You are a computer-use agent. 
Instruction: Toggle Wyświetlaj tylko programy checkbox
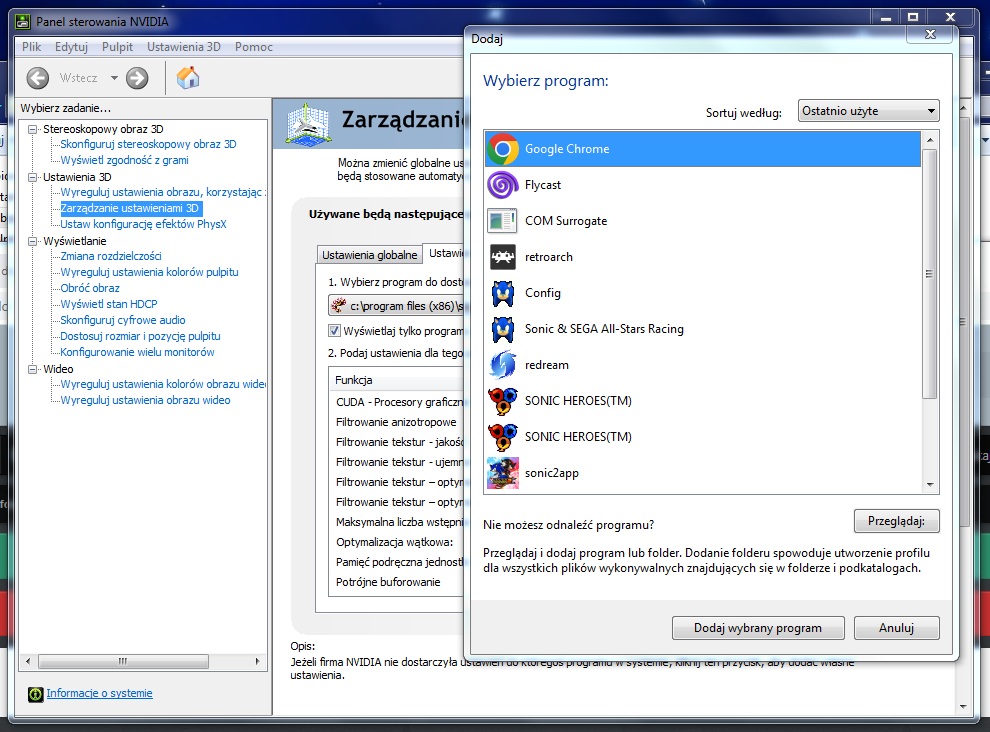click(x=335, y=330)
